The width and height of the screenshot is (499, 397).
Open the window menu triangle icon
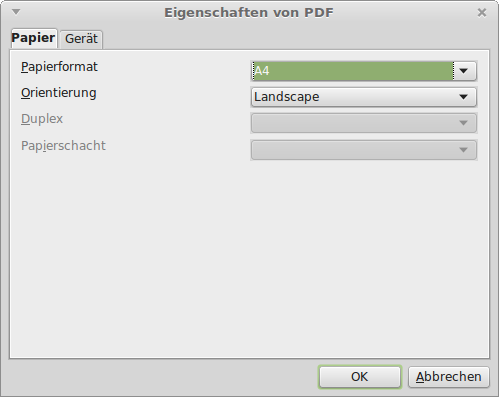click(16, 12)
